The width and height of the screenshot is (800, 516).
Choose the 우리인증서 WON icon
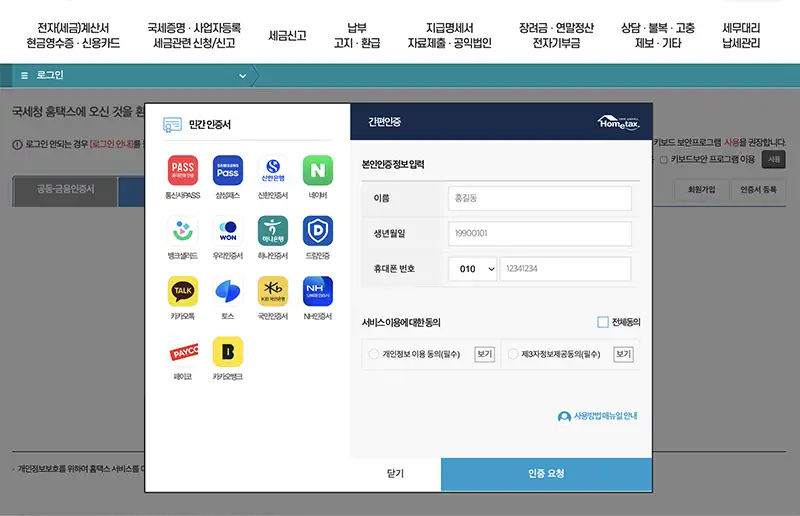point(228,231)
